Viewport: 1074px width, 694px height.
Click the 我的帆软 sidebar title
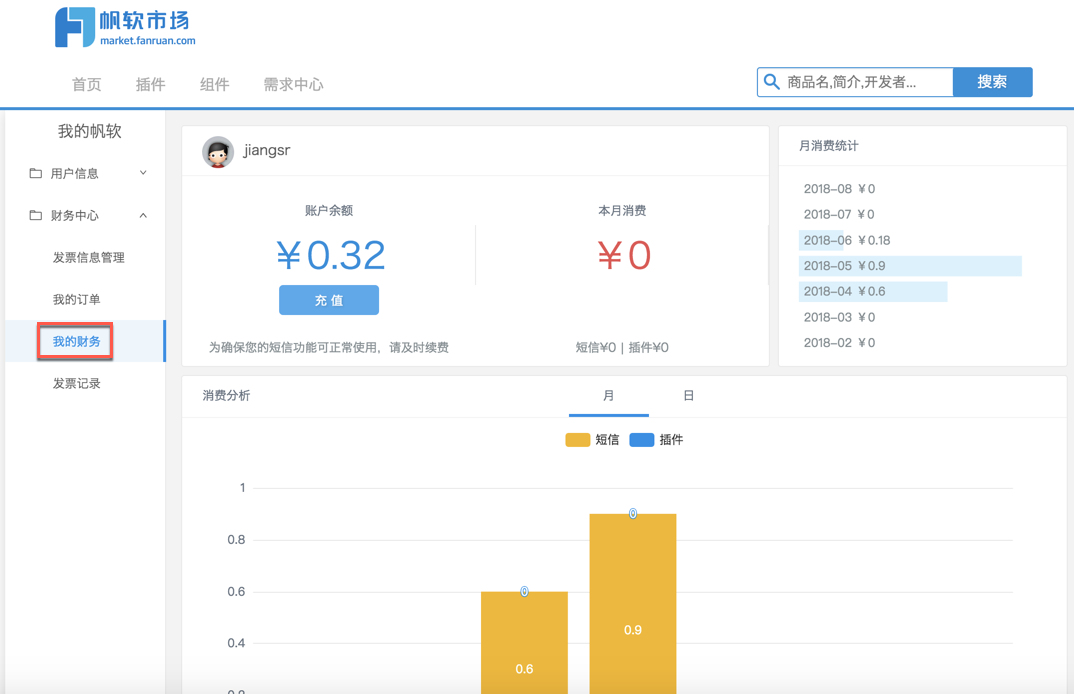[89, 131]
